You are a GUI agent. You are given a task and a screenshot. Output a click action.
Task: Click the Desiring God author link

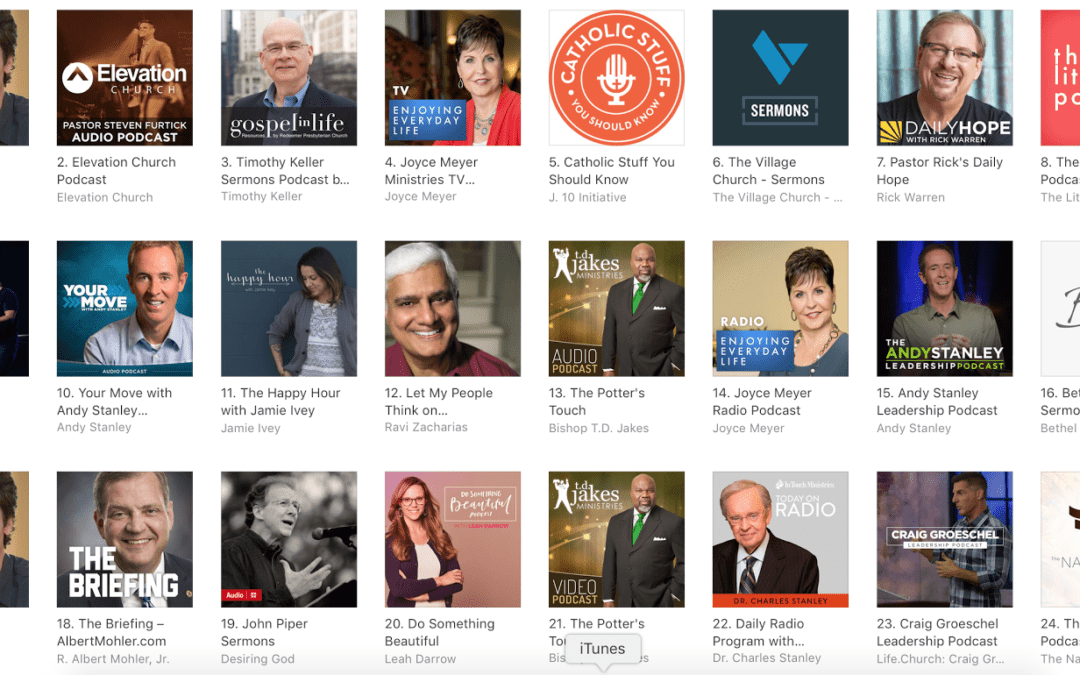click(258, 658)
